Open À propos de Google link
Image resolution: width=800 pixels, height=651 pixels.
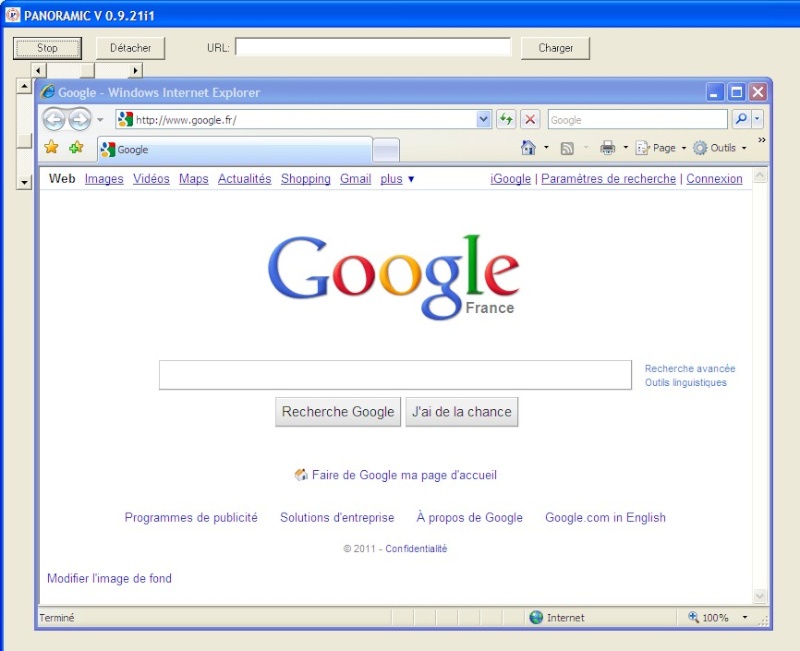[469, 517]
